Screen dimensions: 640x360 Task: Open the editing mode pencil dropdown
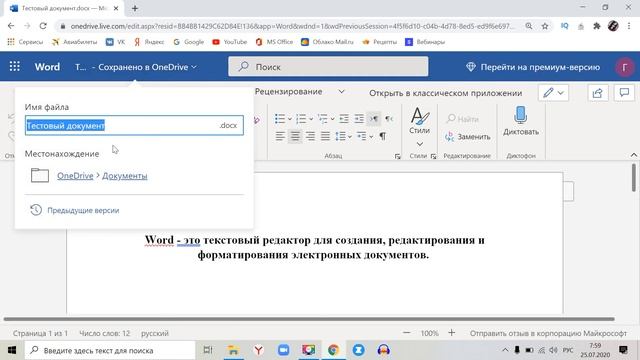(x=553, y=93)
